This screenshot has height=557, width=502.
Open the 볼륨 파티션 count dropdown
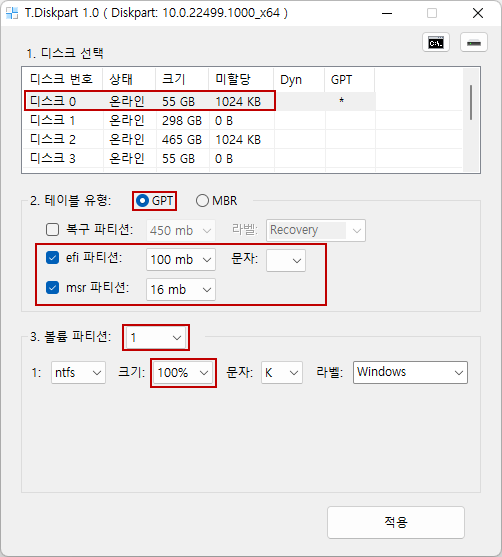click(156, 337)
